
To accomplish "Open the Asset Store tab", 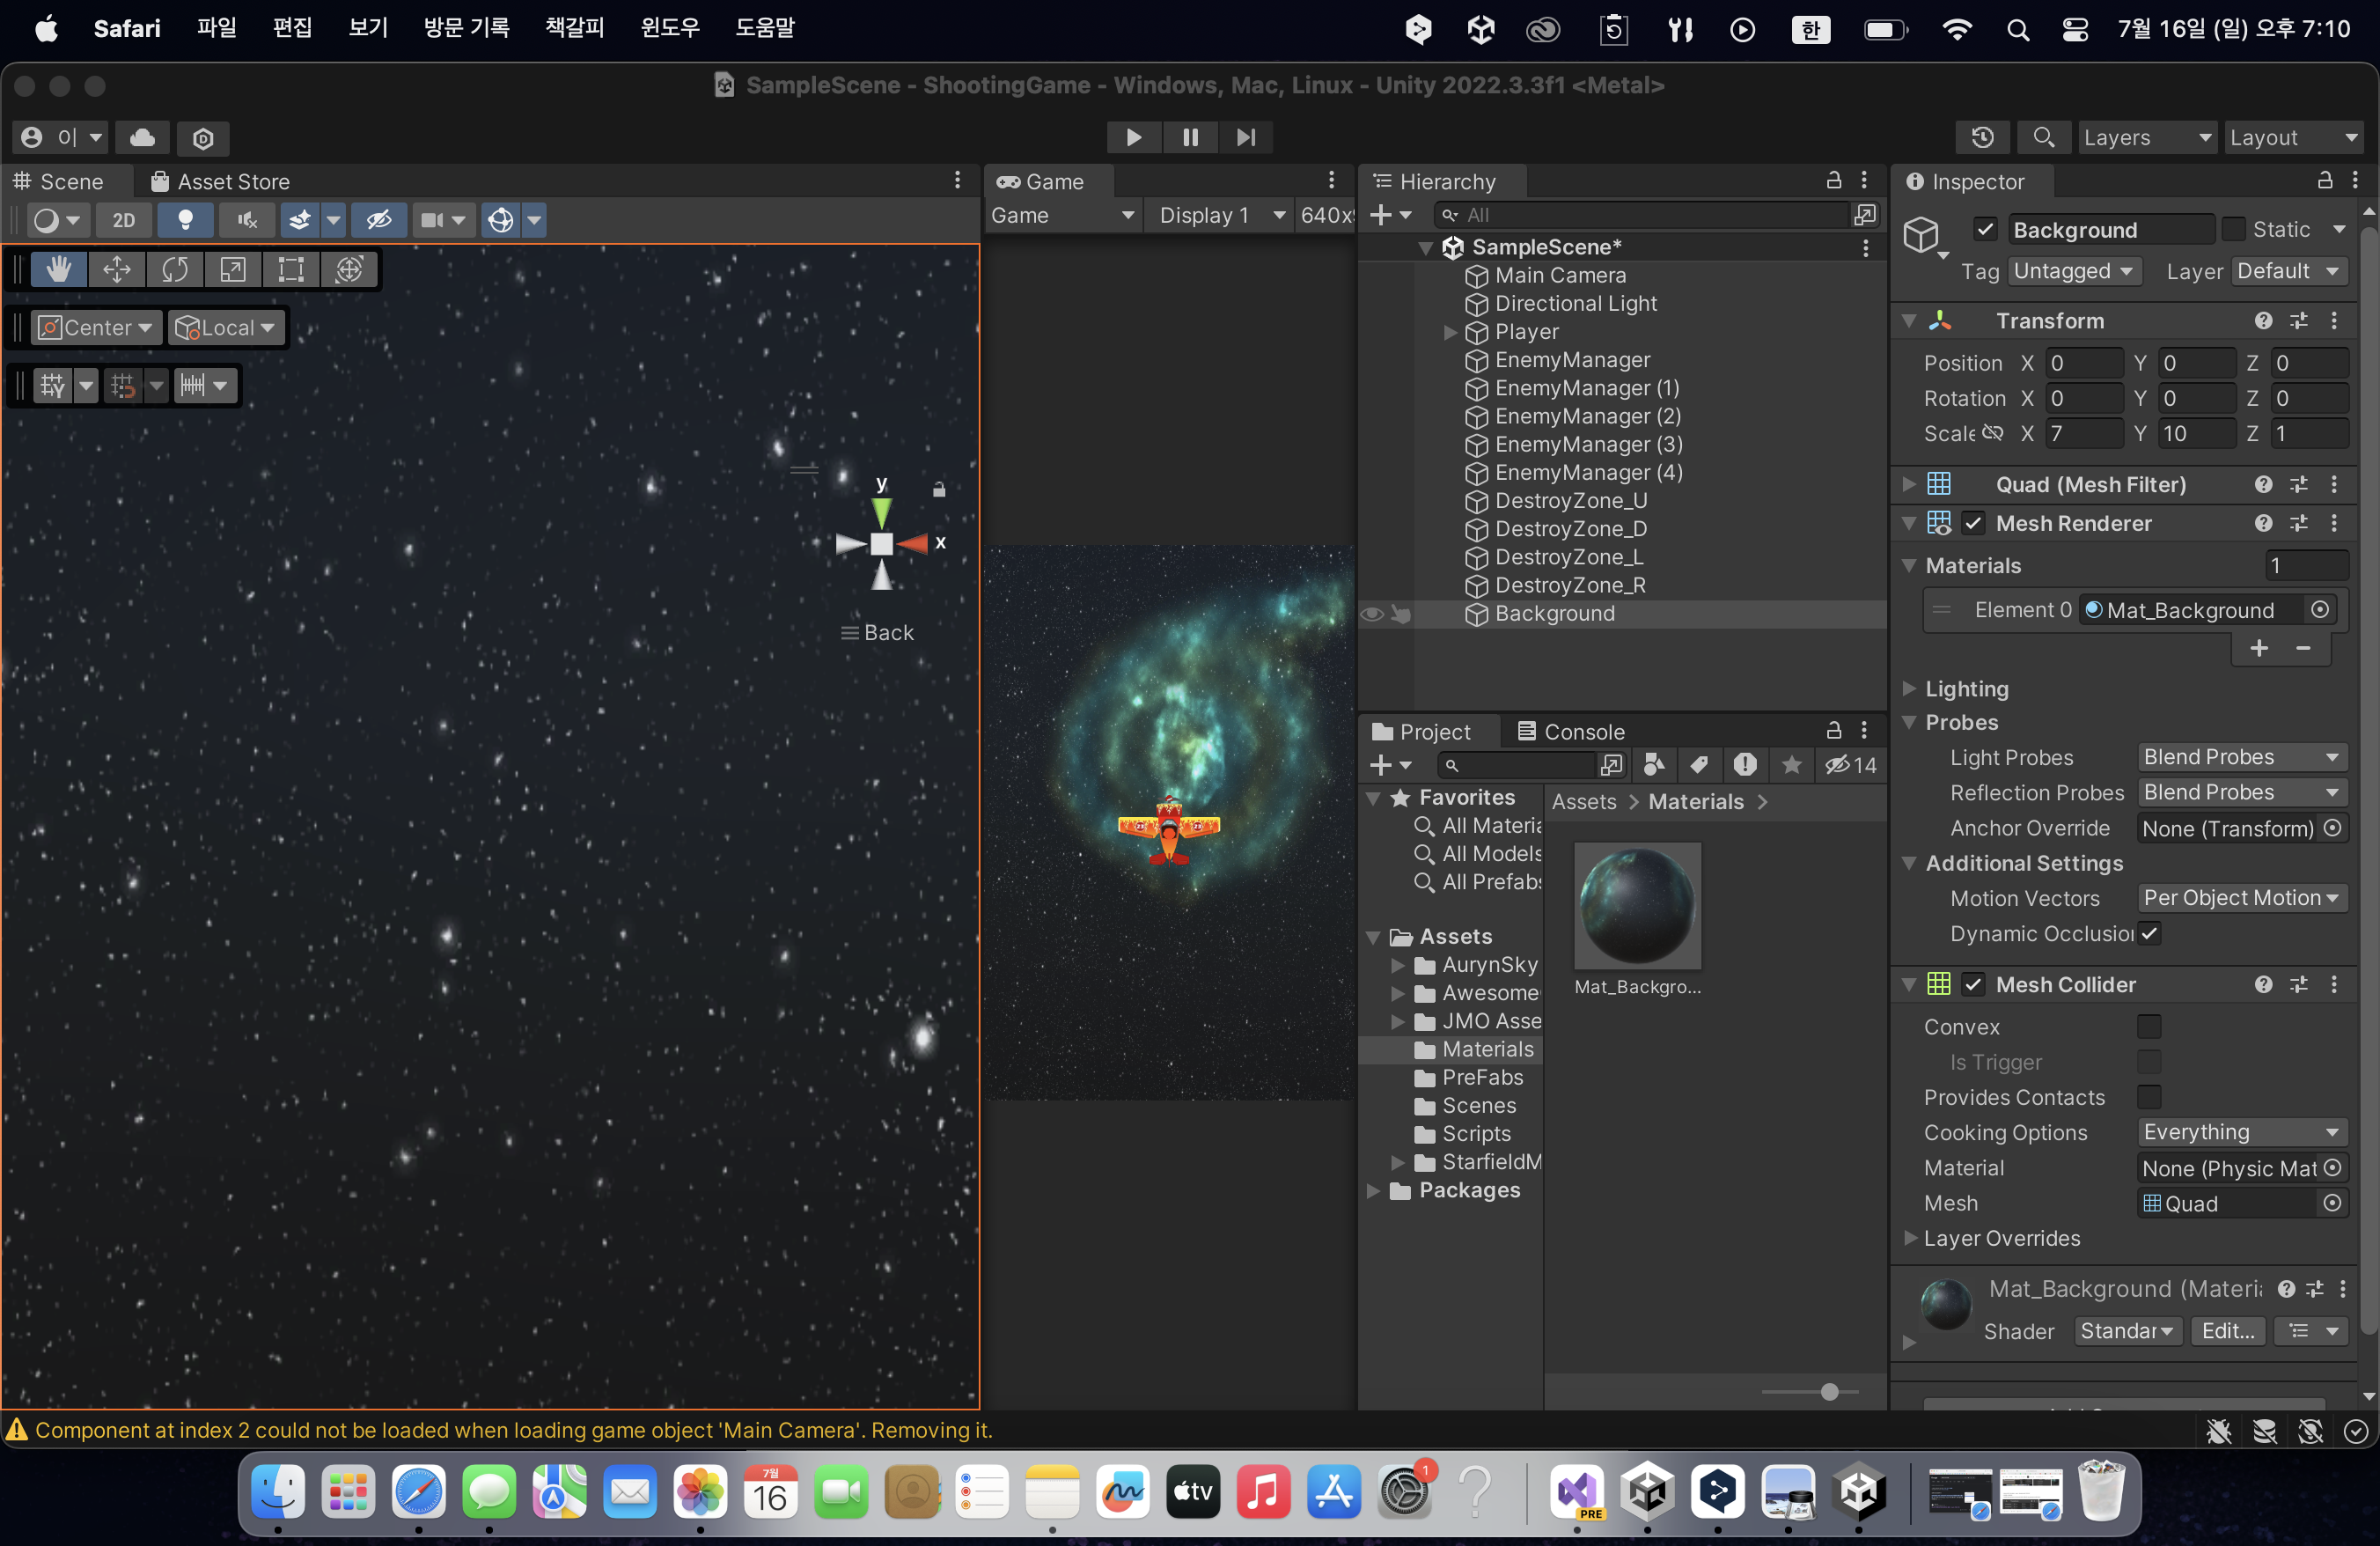I will click(x=221, y=181).
